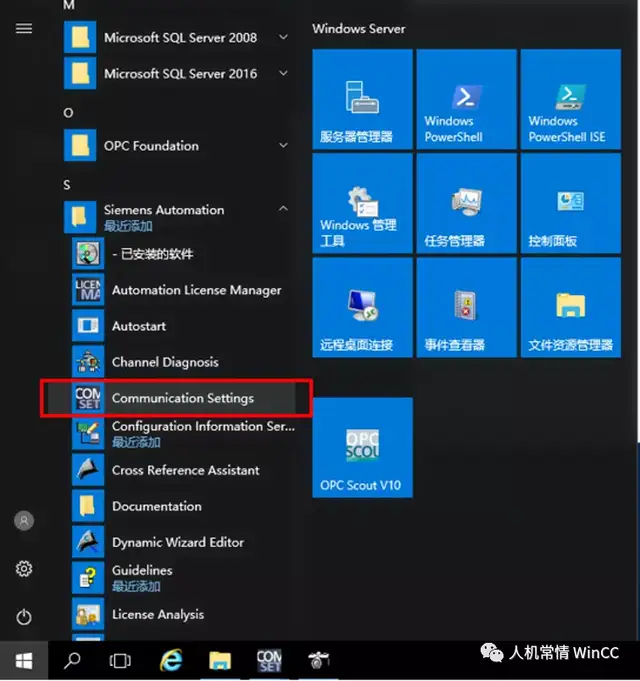Jump to the letter S section header
The image size is (640, 681).
[67, 185]
